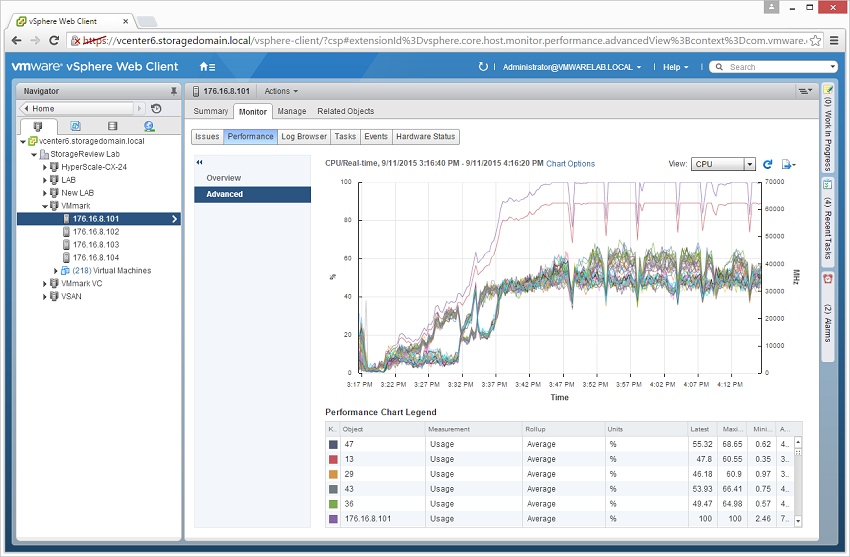Switch to Networking navigator tab

[149, 126]
